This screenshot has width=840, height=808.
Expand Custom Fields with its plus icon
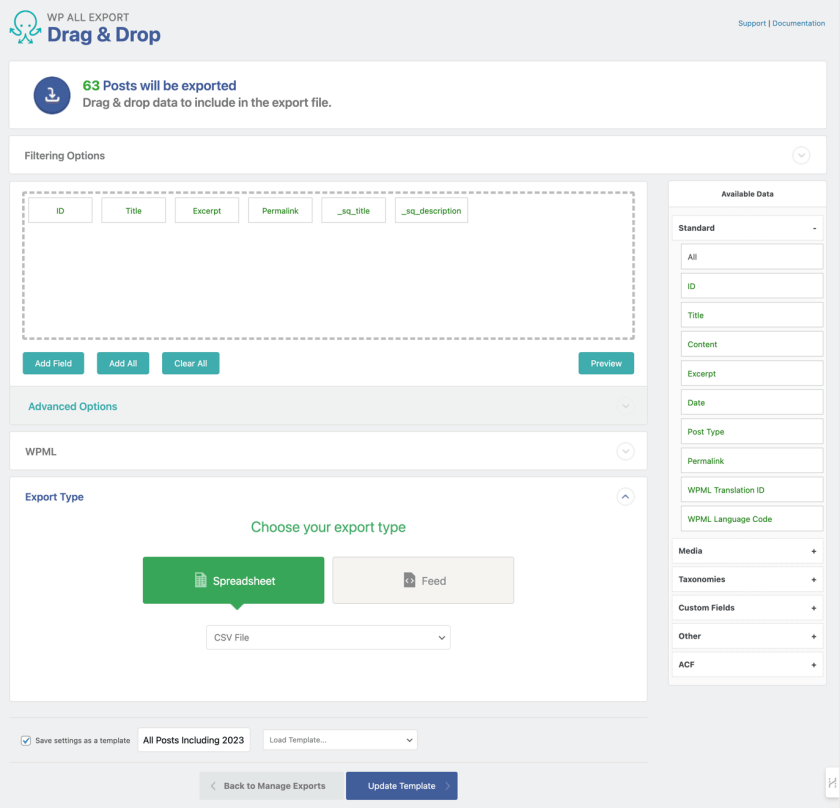pyautogui.click(x=813, y=608)
